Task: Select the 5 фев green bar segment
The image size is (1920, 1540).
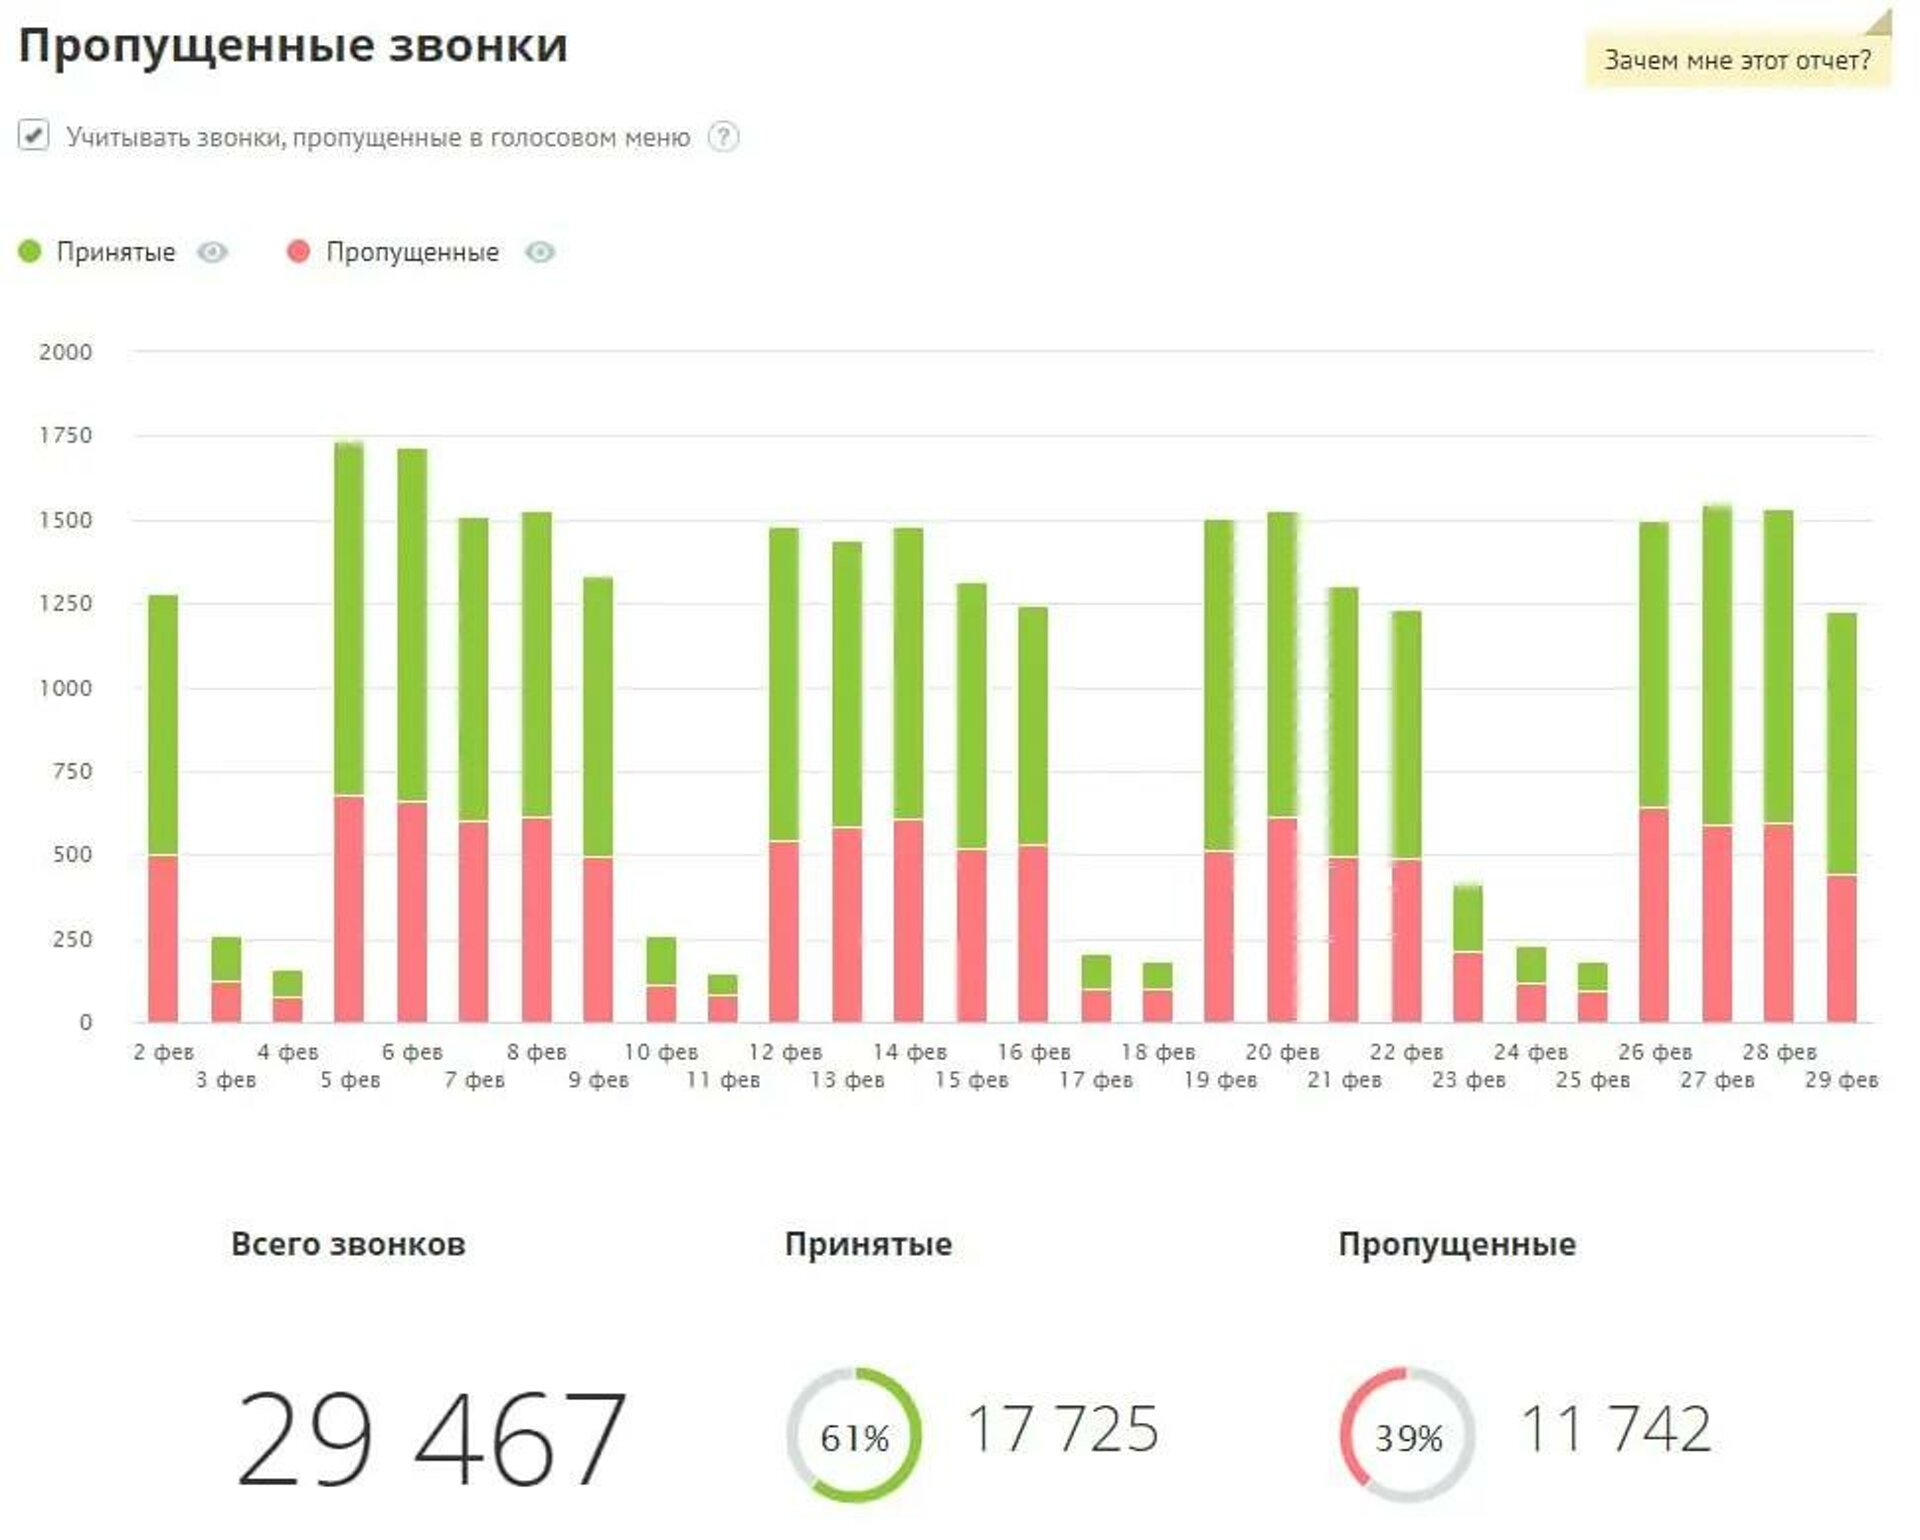Action: click(x=349, y=619)
